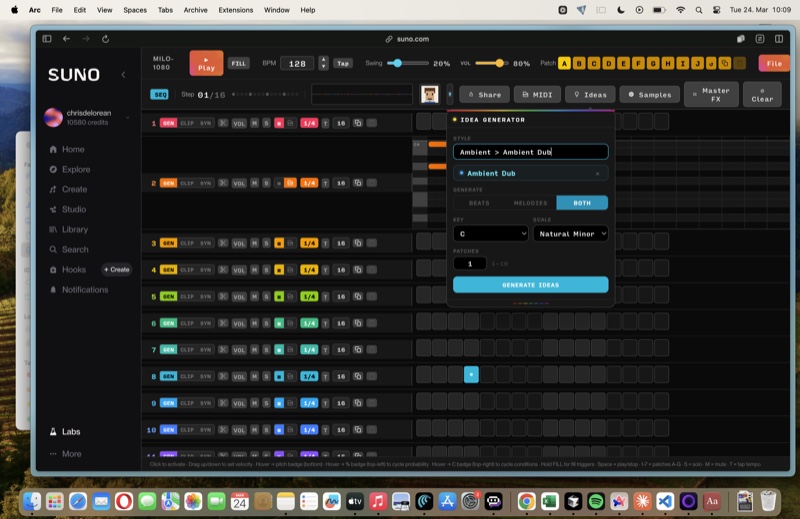Open the Master FX panel
The height and width of the screenshot is (519, 800).
pyautogui.click(x=711, y=94)
